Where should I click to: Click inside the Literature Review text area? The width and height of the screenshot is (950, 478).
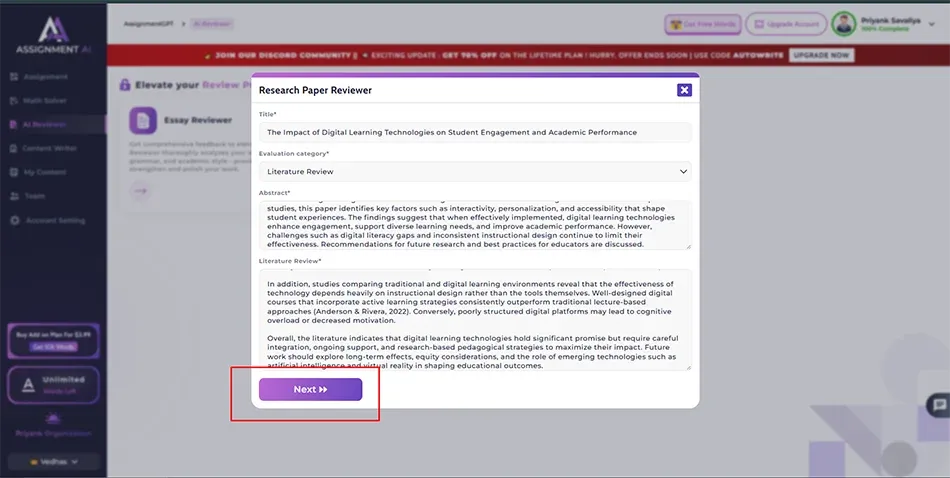[475, 319]
